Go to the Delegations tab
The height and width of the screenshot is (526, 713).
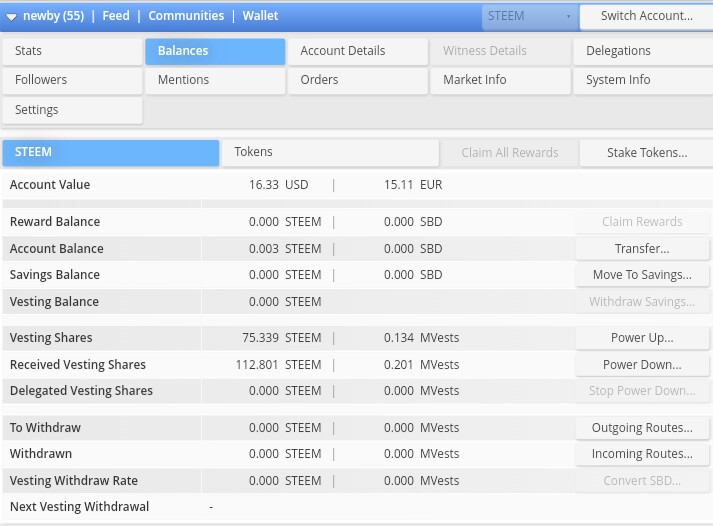point(643,51)
